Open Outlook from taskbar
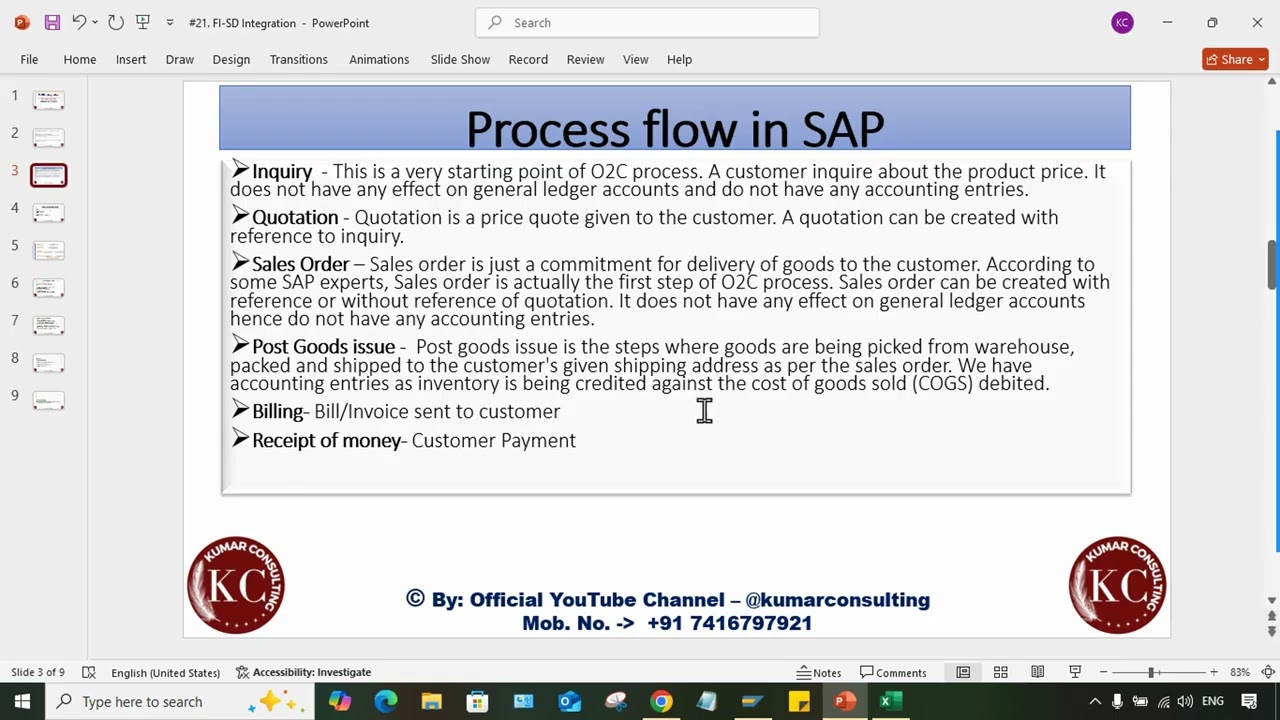The width and height of the screenshot is (1280, 720). (x=569, y=701)
